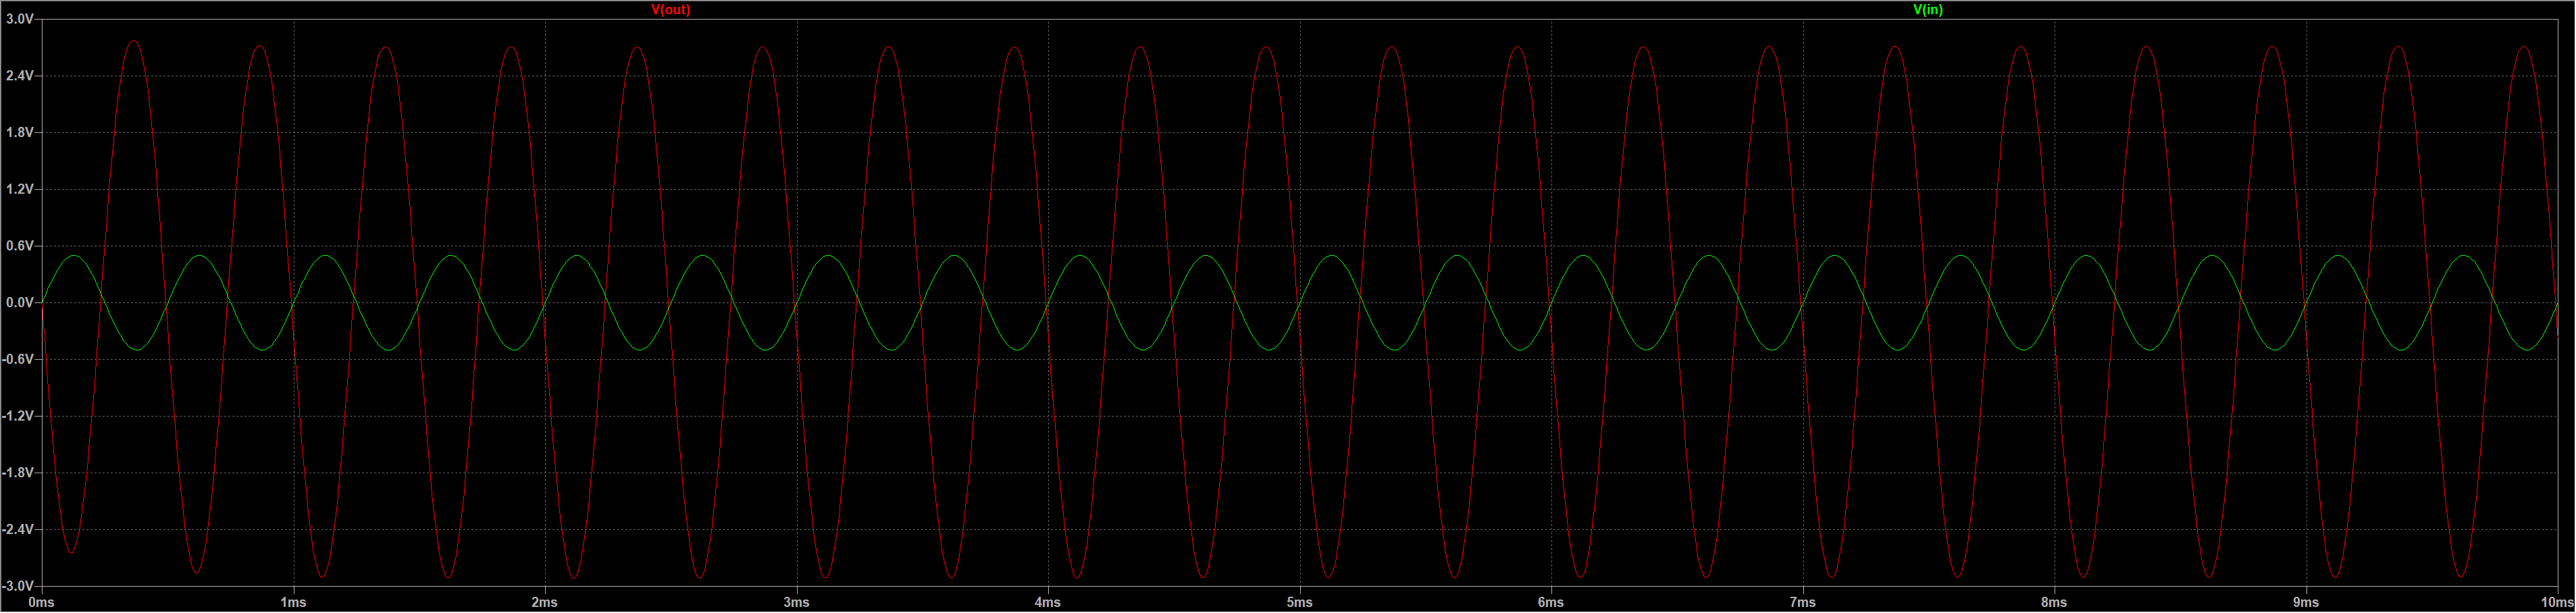Click the red V(out) trace label

click(670, 10)
